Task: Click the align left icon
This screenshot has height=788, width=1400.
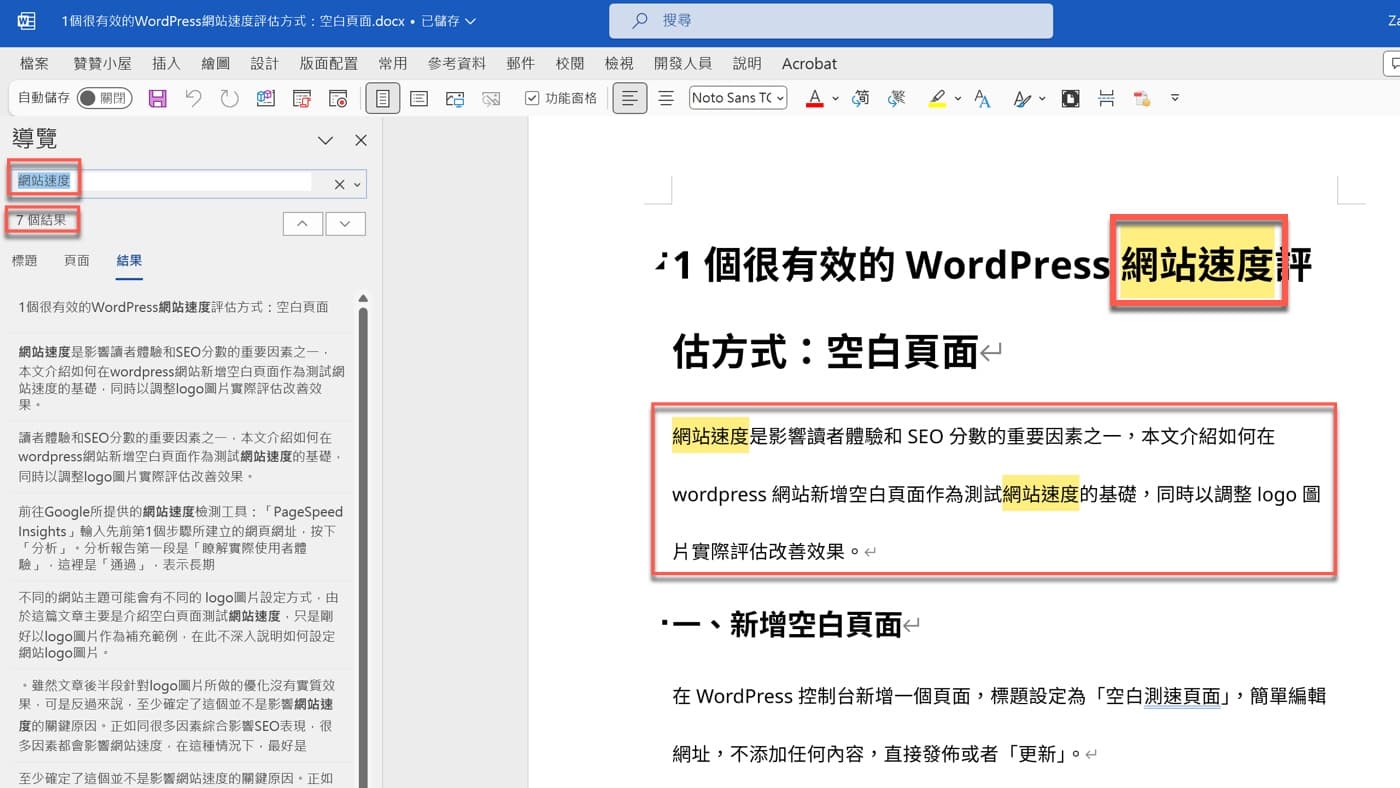Action: point(629,98)
